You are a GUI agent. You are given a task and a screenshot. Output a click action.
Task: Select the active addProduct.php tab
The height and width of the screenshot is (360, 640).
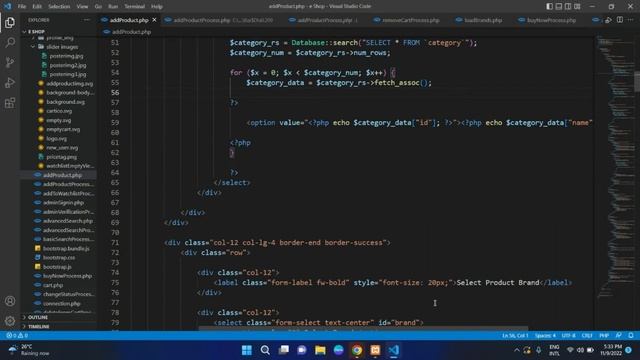click(129, 20)
